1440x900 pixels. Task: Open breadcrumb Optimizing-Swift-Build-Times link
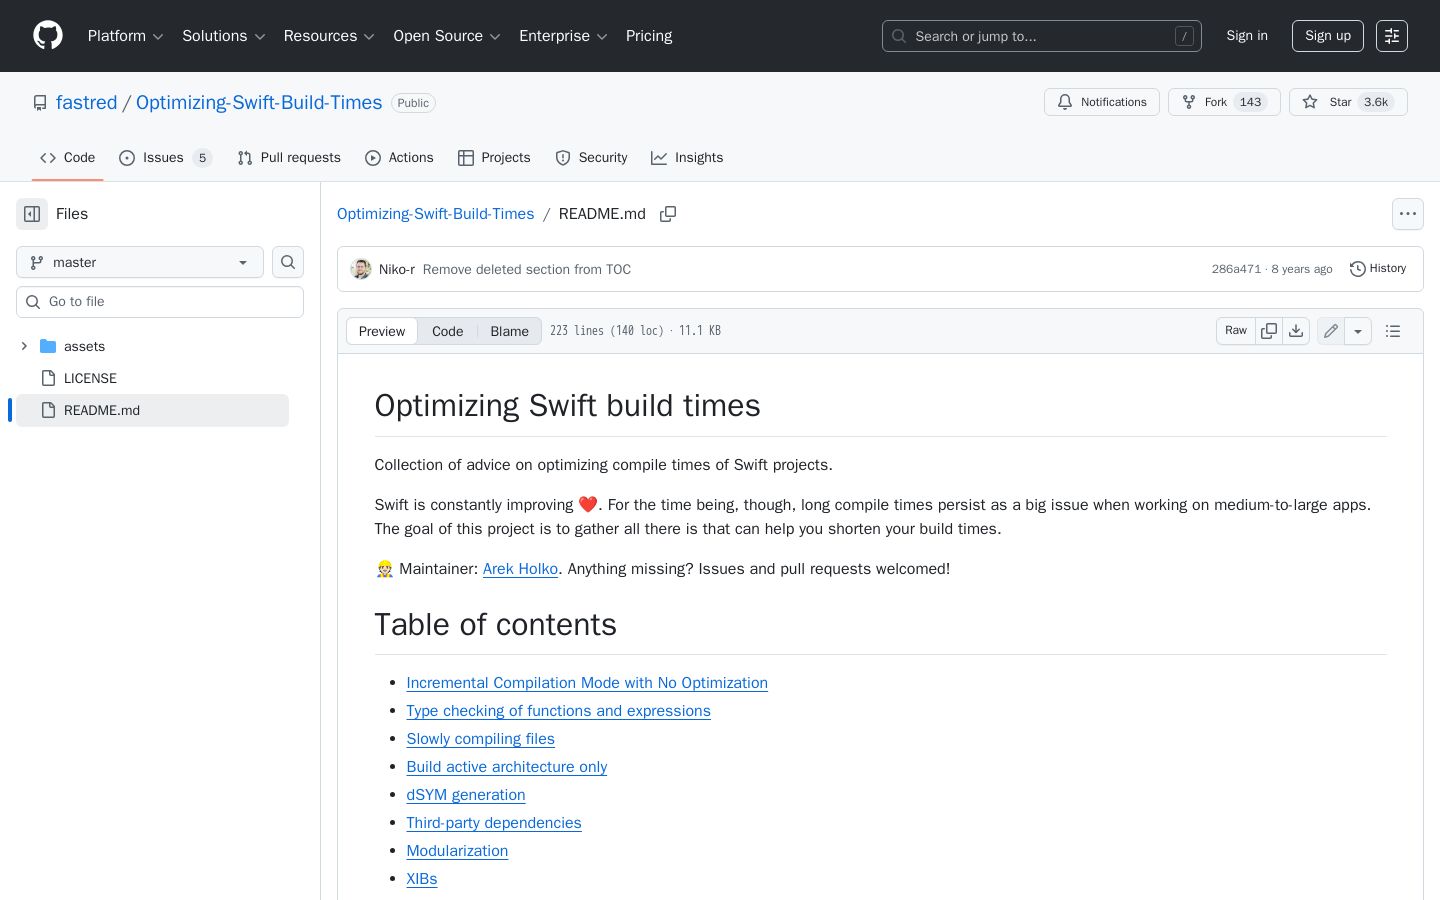[x=436, y=214]
